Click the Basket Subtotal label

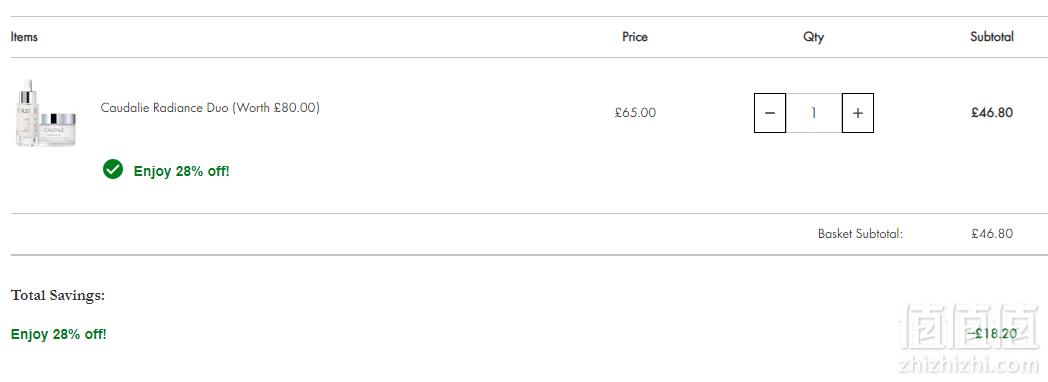point(860,234)
